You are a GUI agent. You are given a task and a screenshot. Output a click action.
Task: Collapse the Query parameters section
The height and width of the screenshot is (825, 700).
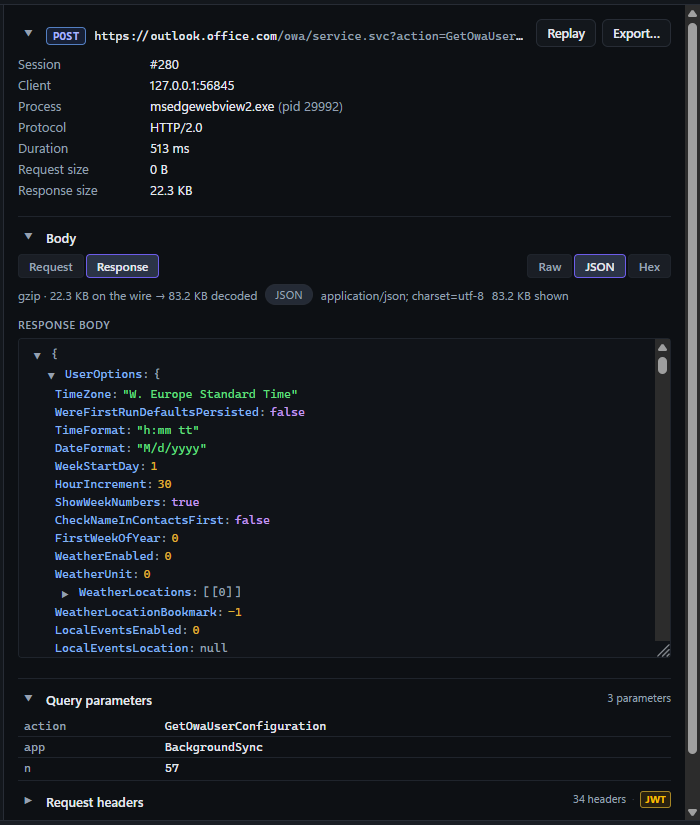click(28, 699)
